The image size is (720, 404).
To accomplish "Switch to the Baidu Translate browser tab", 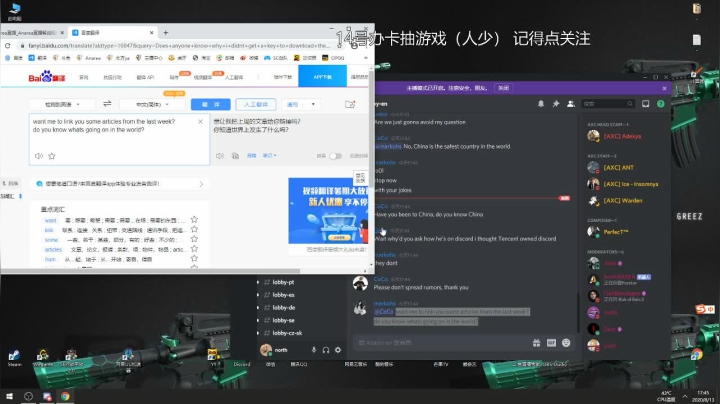I will tap(112, 33).
